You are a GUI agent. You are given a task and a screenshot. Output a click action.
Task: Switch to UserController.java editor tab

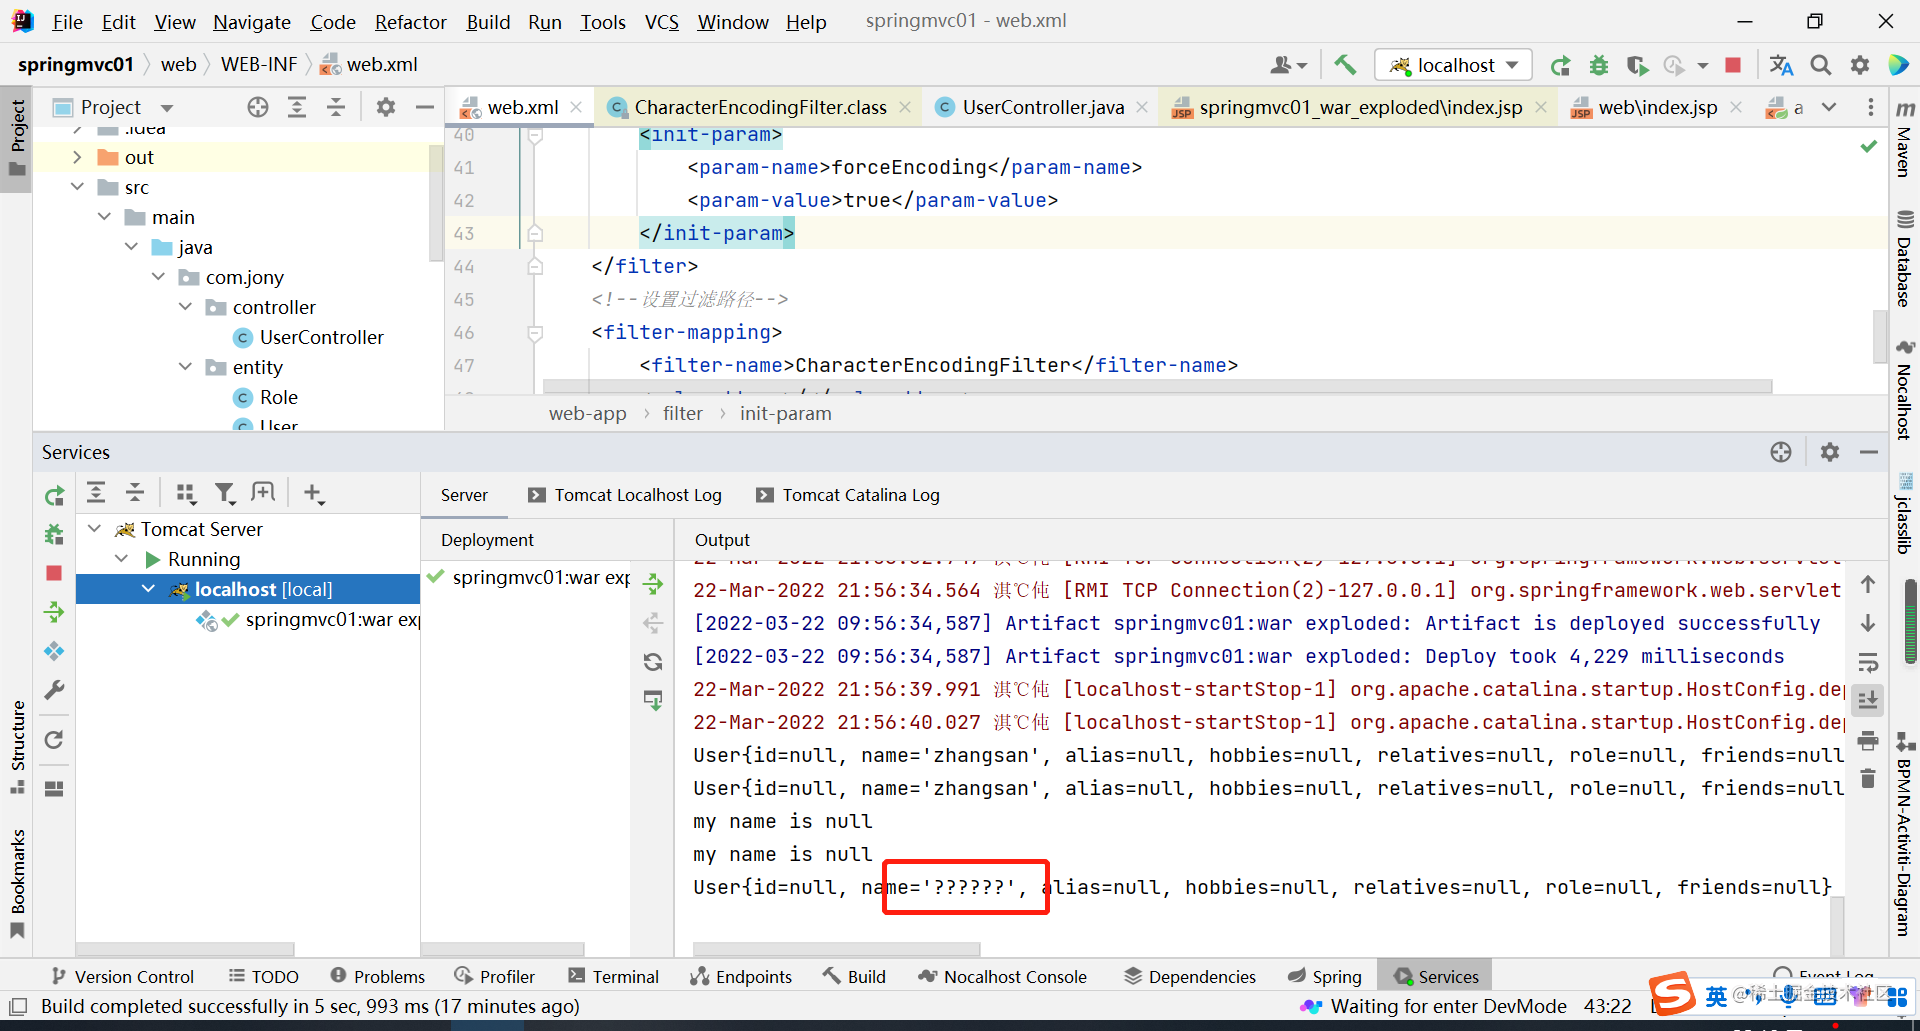(x=1043, y=107)
